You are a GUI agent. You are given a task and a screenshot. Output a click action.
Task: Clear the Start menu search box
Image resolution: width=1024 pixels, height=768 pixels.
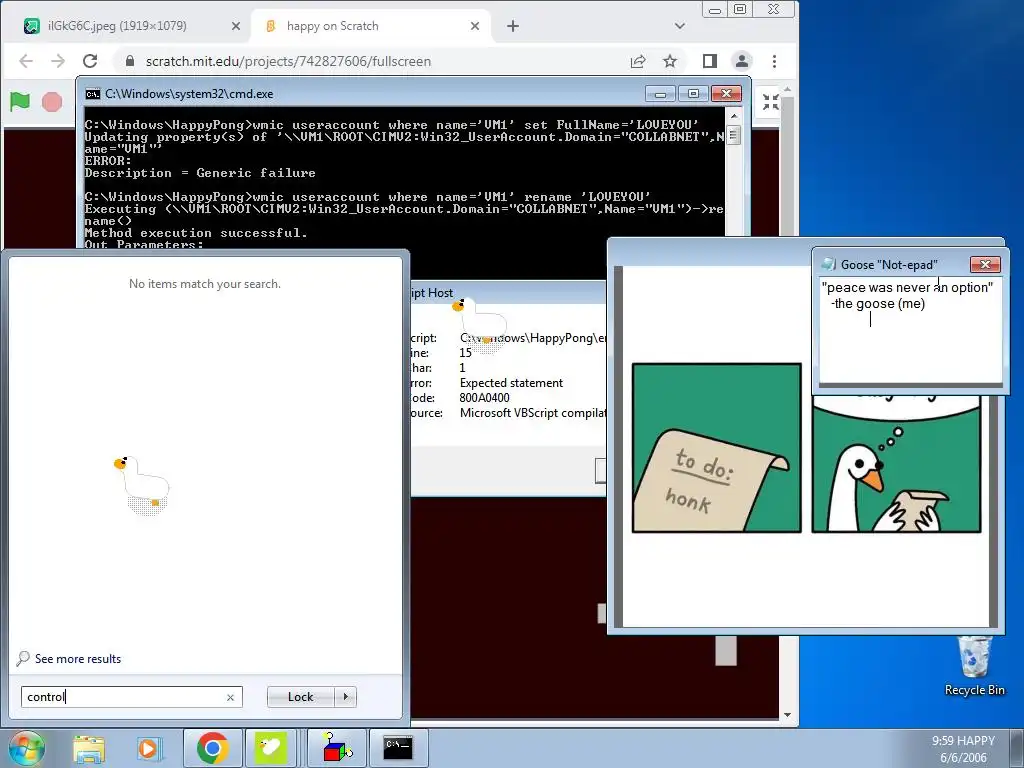(x=231, y=697)
